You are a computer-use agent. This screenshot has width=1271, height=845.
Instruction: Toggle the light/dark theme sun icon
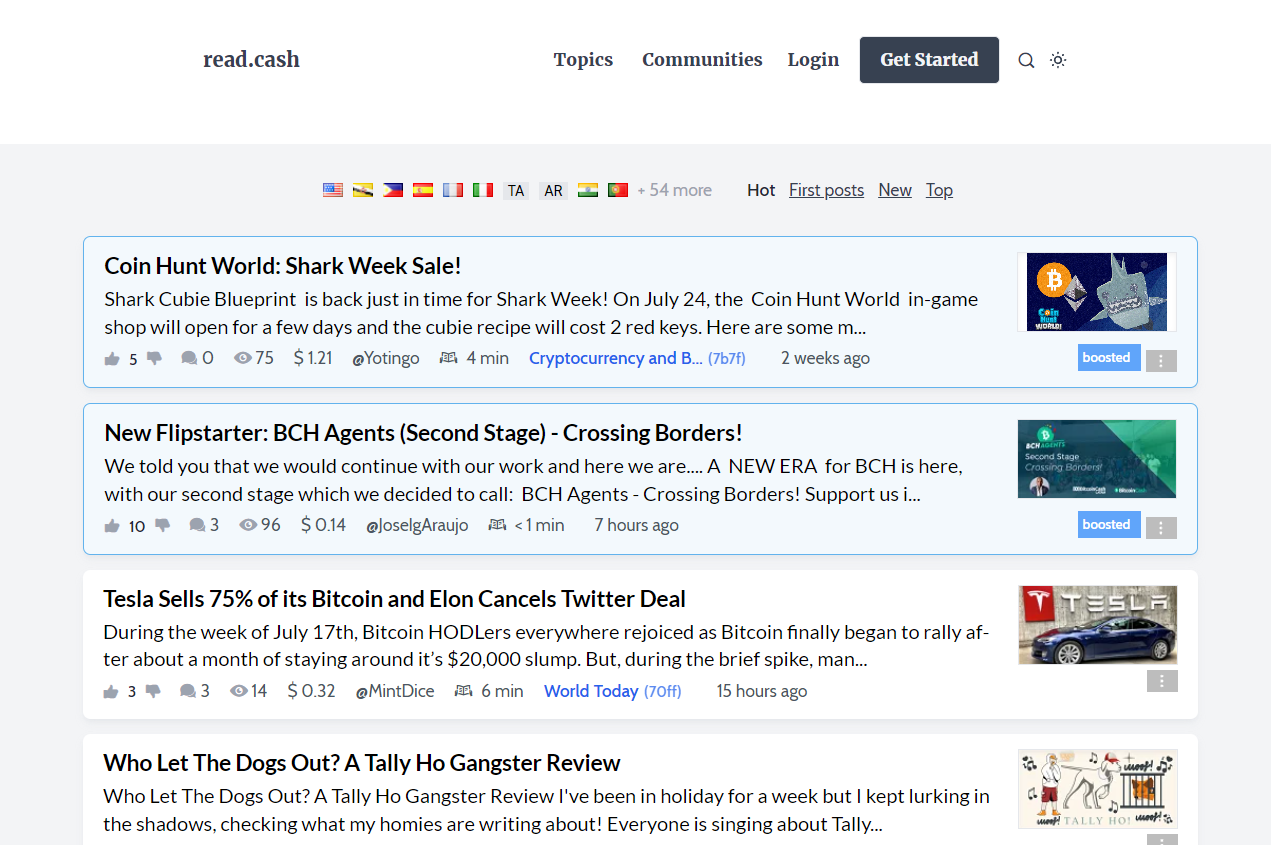[1058, 60]
